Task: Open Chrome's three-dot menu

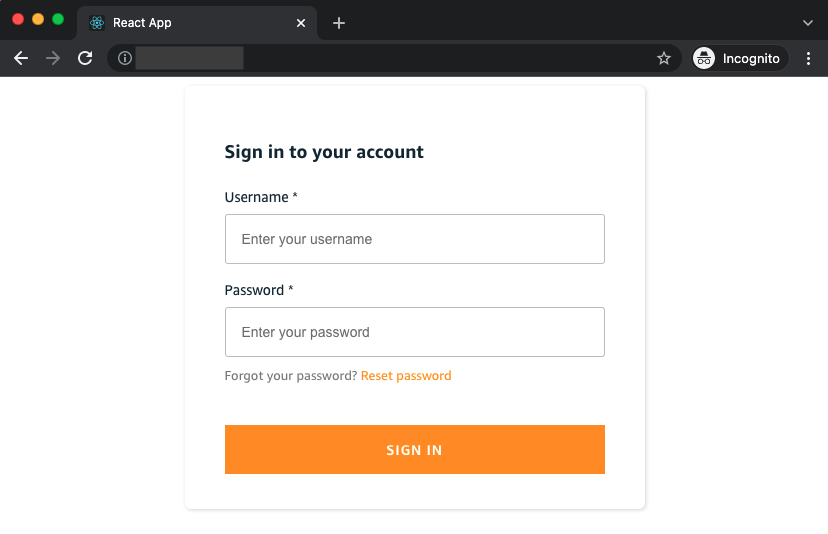Action: pyautogui.click(x=809, y=59)
